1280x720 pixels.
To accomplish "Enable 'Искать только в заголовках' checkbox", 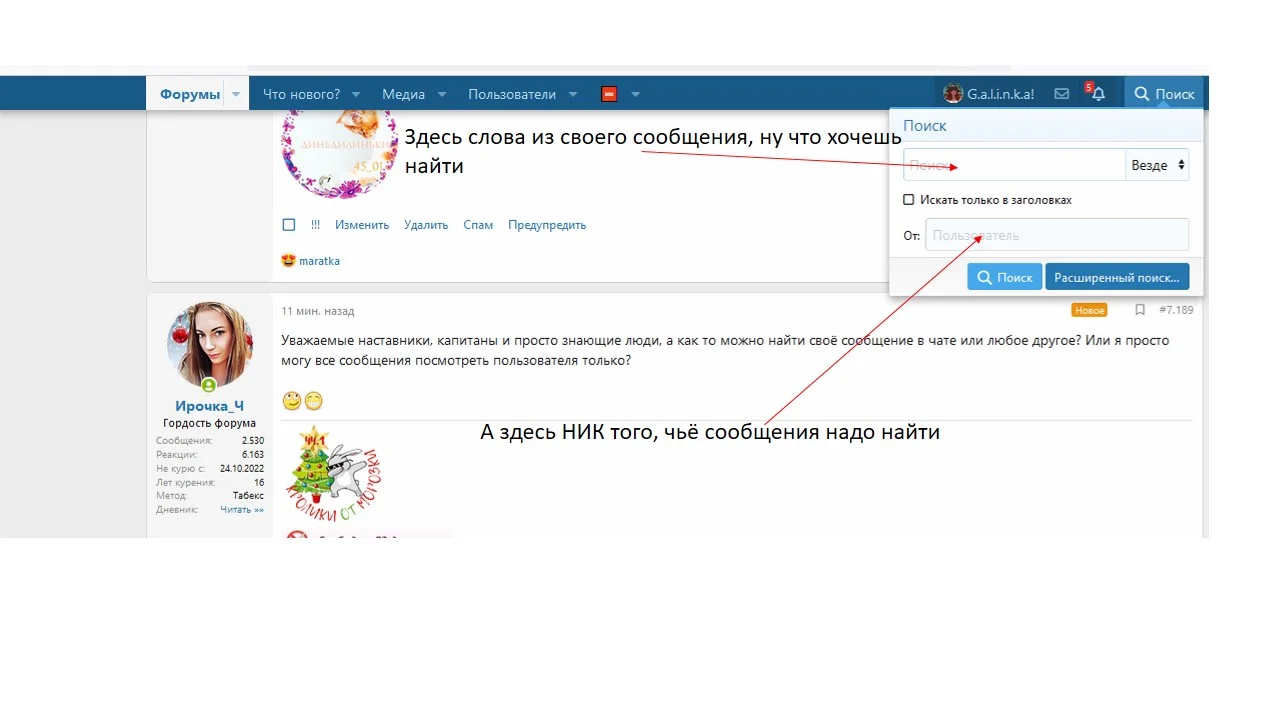I will coord(909,199).
